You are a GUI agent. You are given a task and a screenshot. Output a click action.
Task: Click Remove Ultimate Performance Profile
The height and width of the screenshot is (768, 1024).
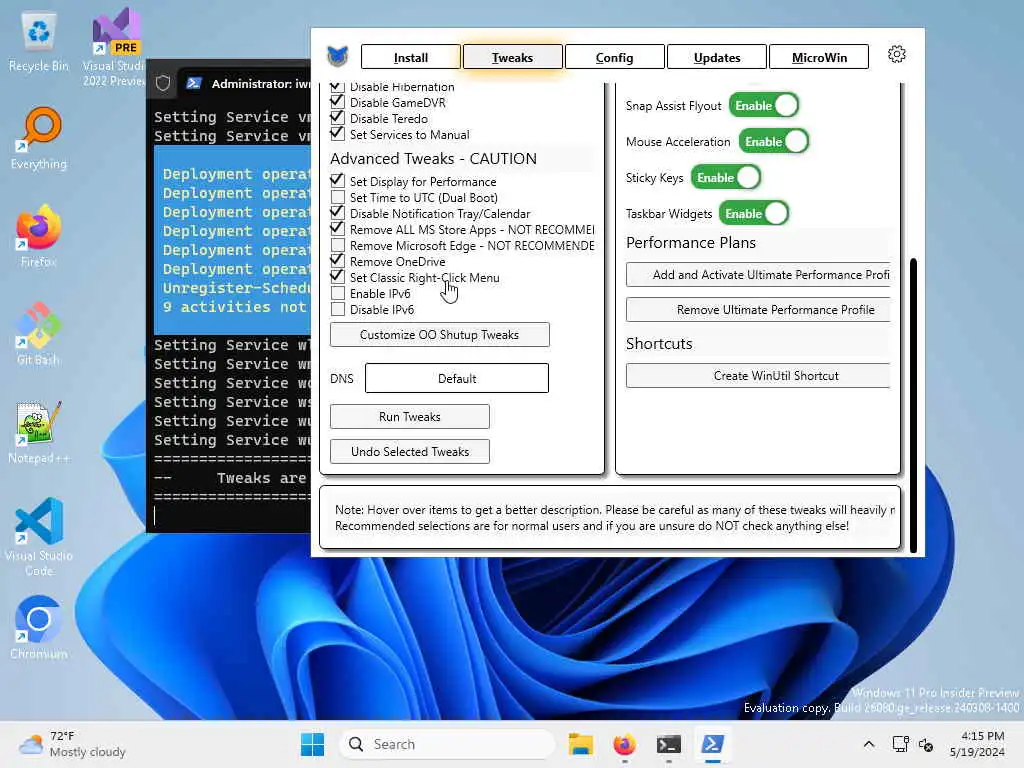point(758,310)
